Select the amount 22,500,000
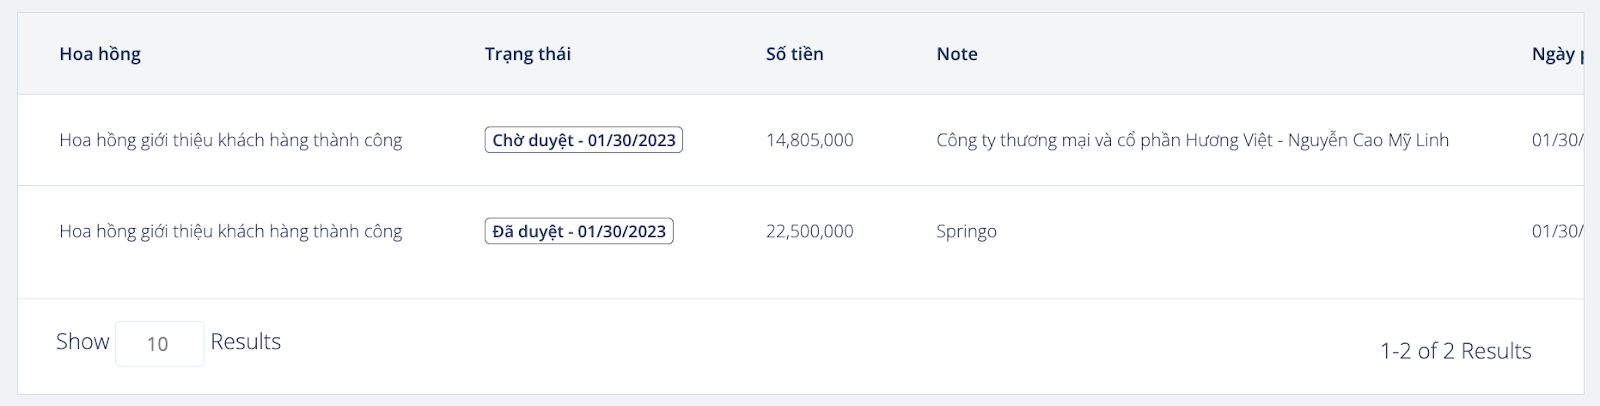Screen dimensions: 1600x406 click(x=810, y=231)
